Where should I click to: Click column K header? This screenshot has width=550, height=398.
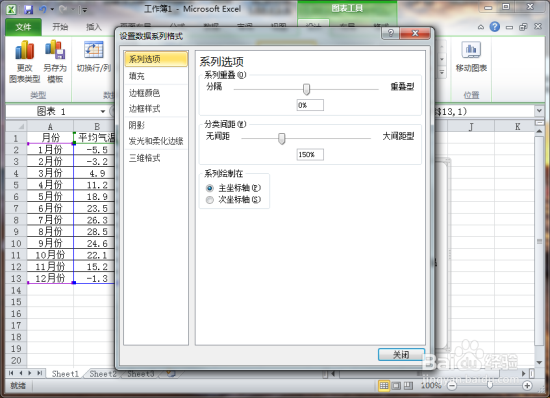517,126
